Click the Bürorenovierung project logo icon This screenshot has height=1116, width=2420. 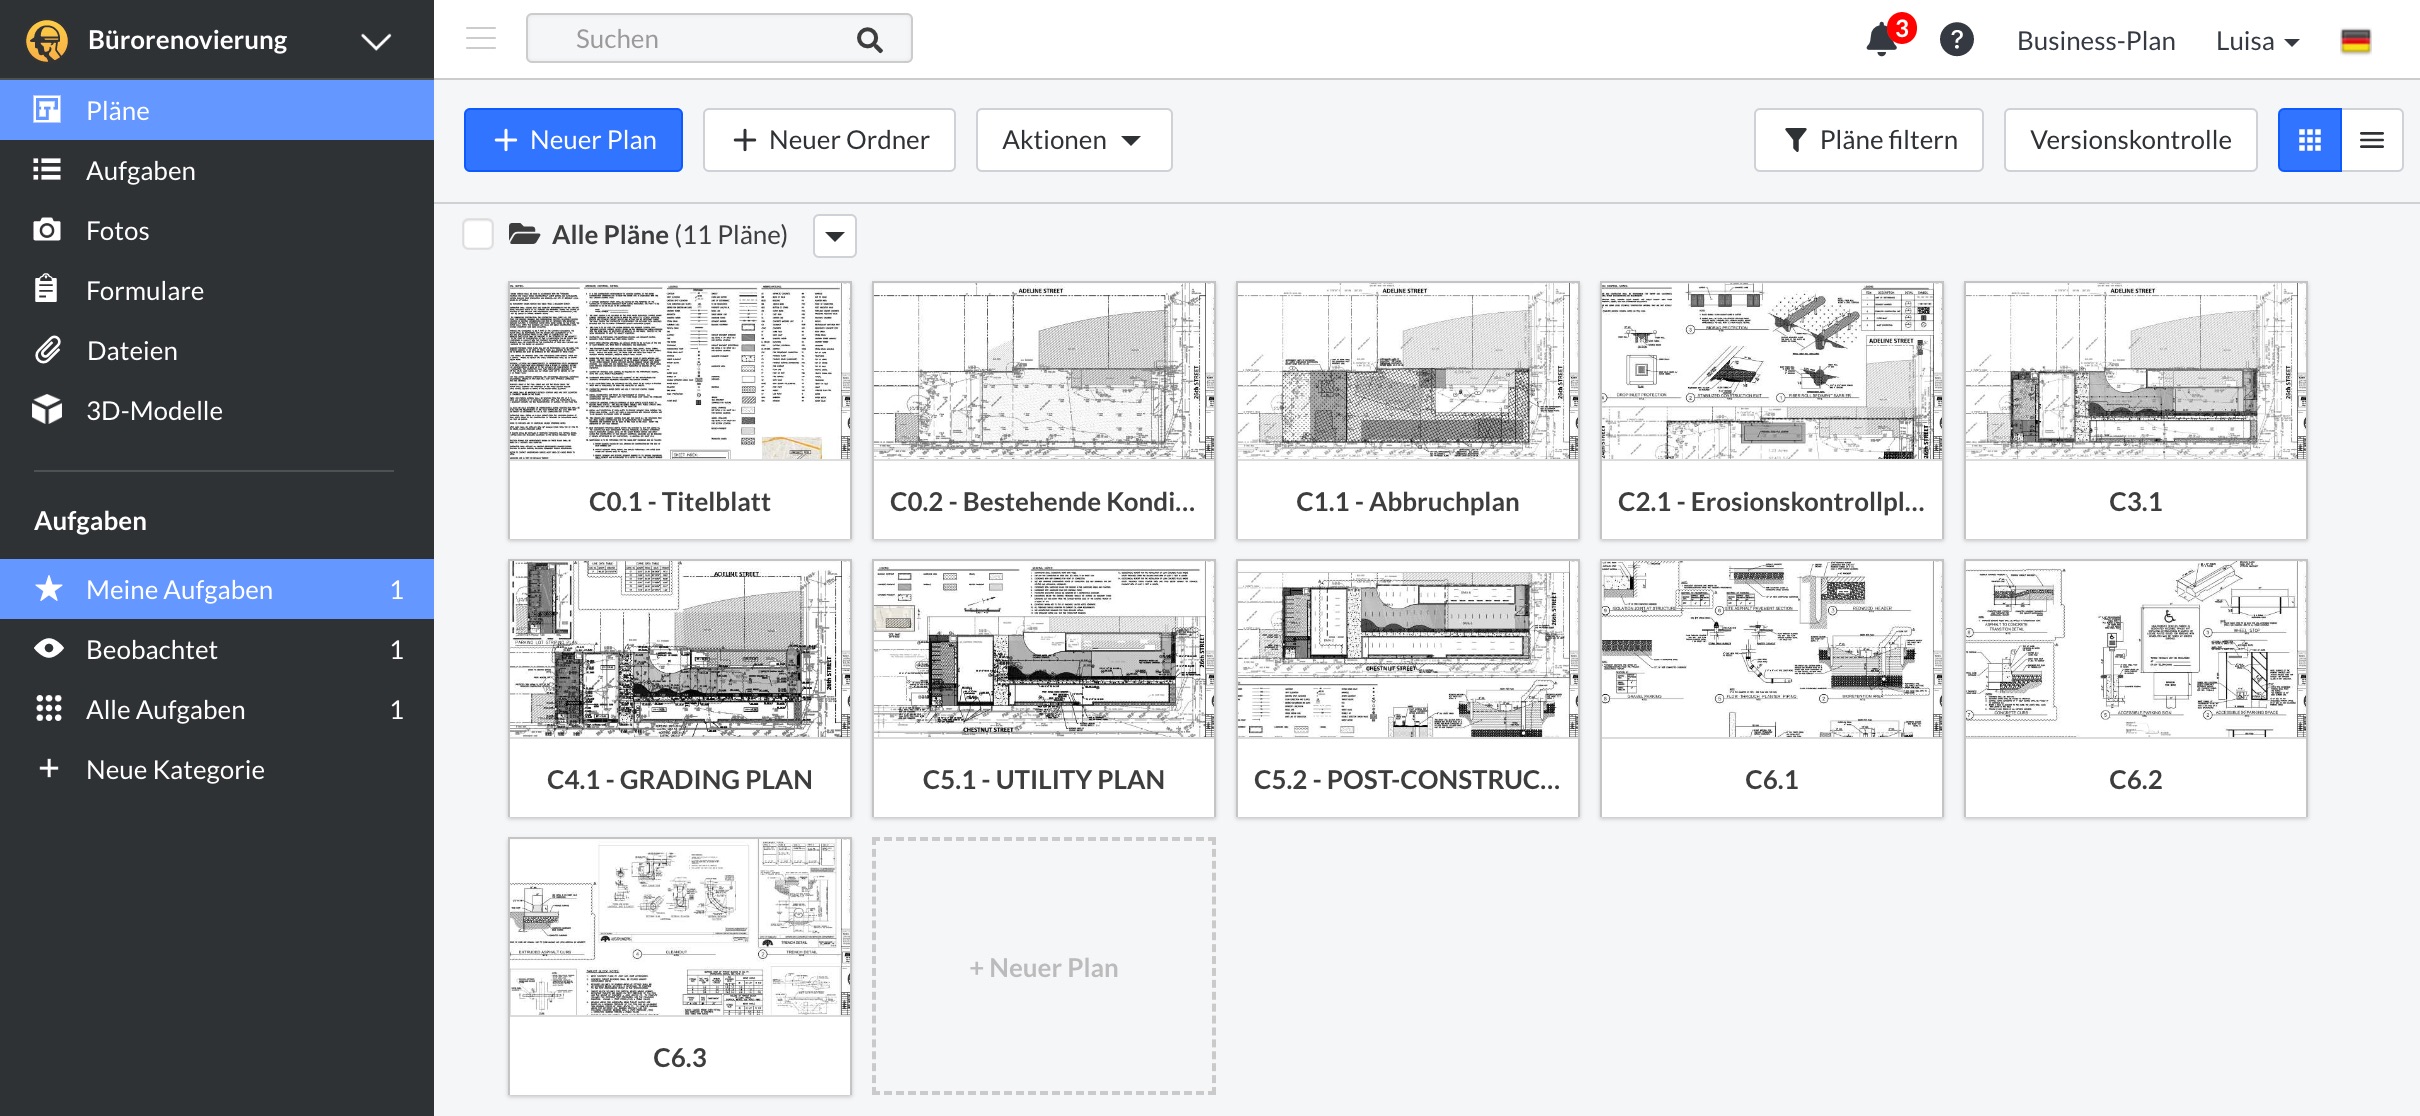click(x=47, y=41)
